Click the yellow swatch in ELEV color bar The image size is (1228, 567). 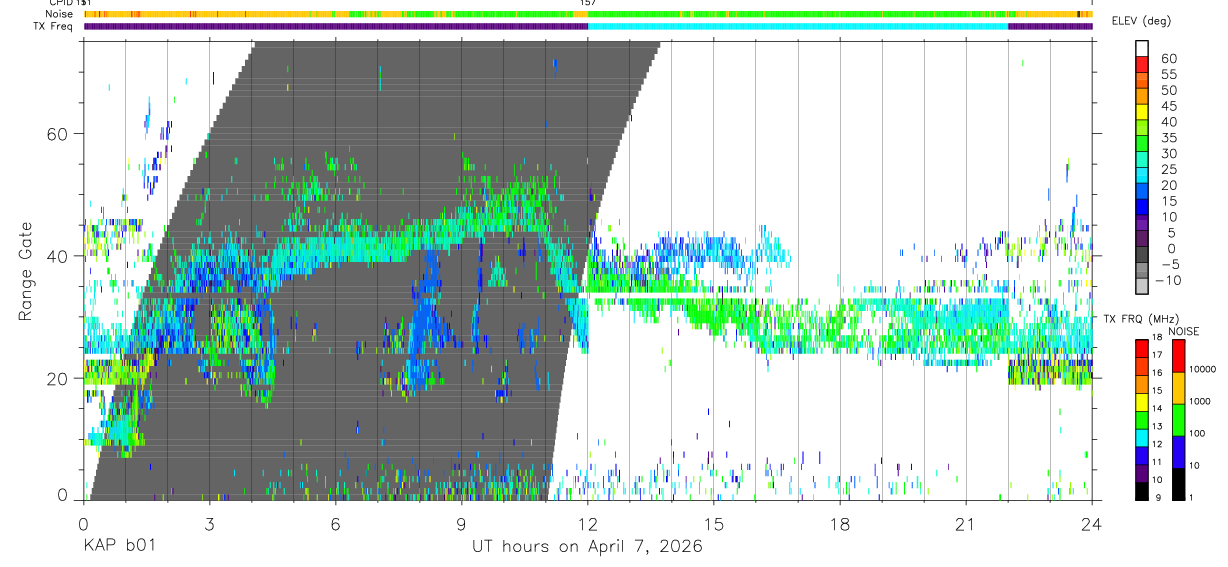tap(1141, 111)
